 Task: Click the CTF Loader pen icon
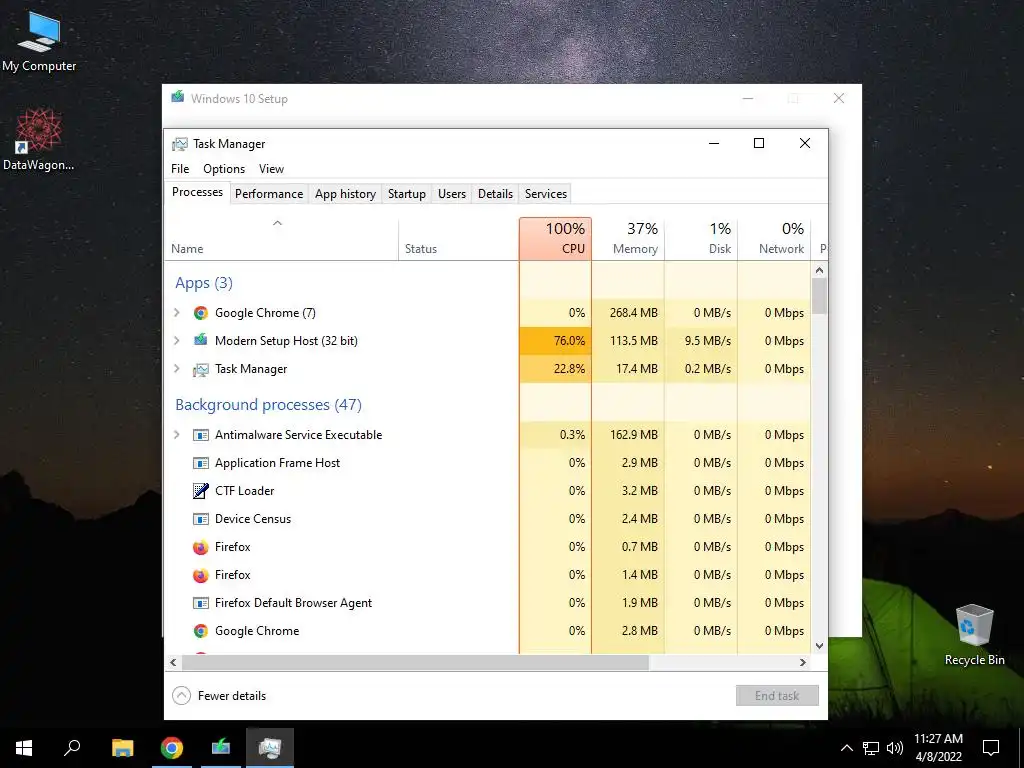point(200,491)
